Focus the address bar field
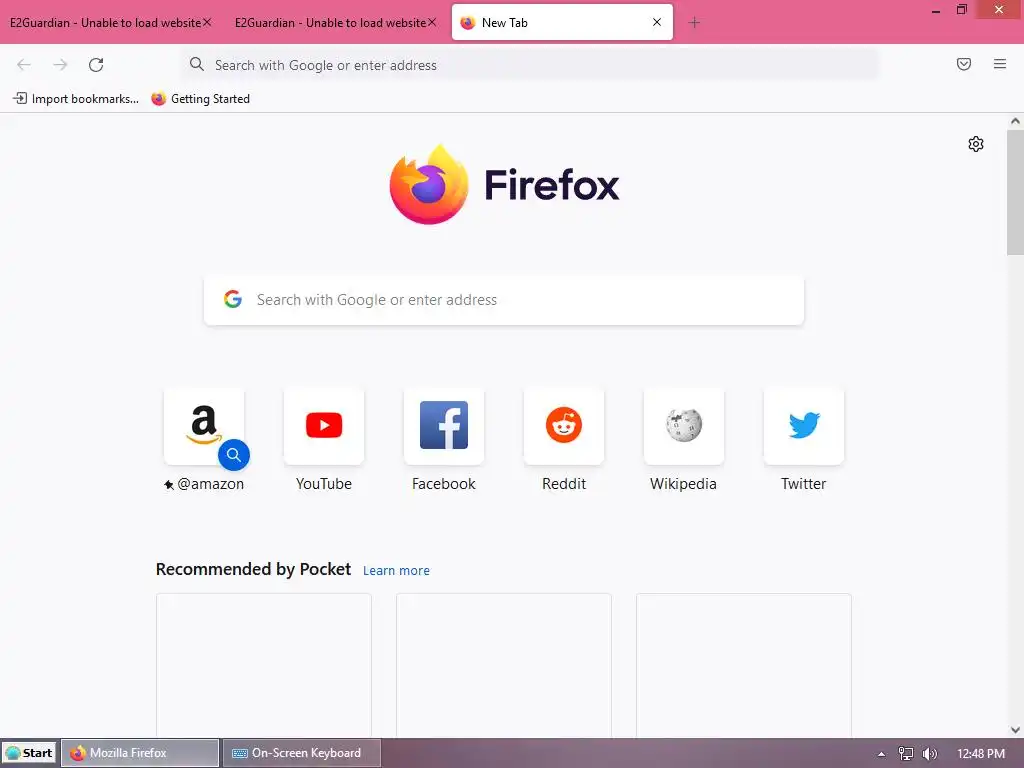Viewport: 1024px width, 768px height. pyautogui.click(x=530, y=65)
